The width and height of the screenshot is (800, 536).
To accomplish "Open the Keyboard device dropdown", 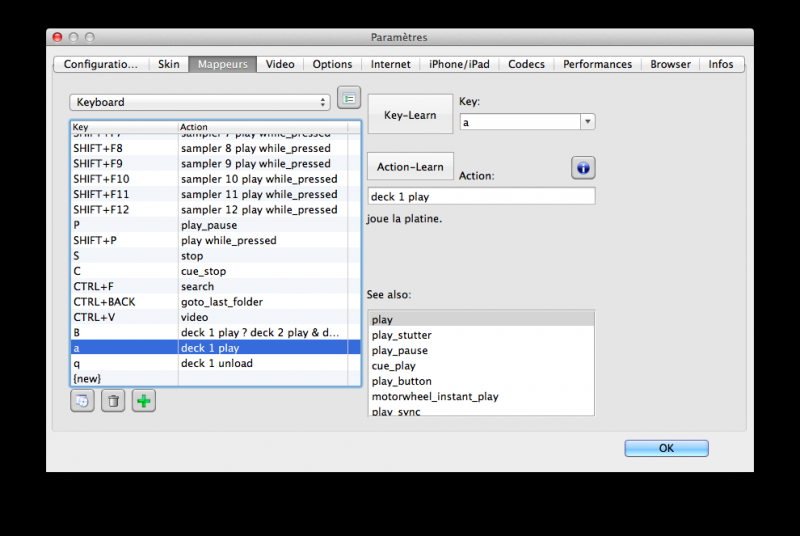I will point(200,102).
